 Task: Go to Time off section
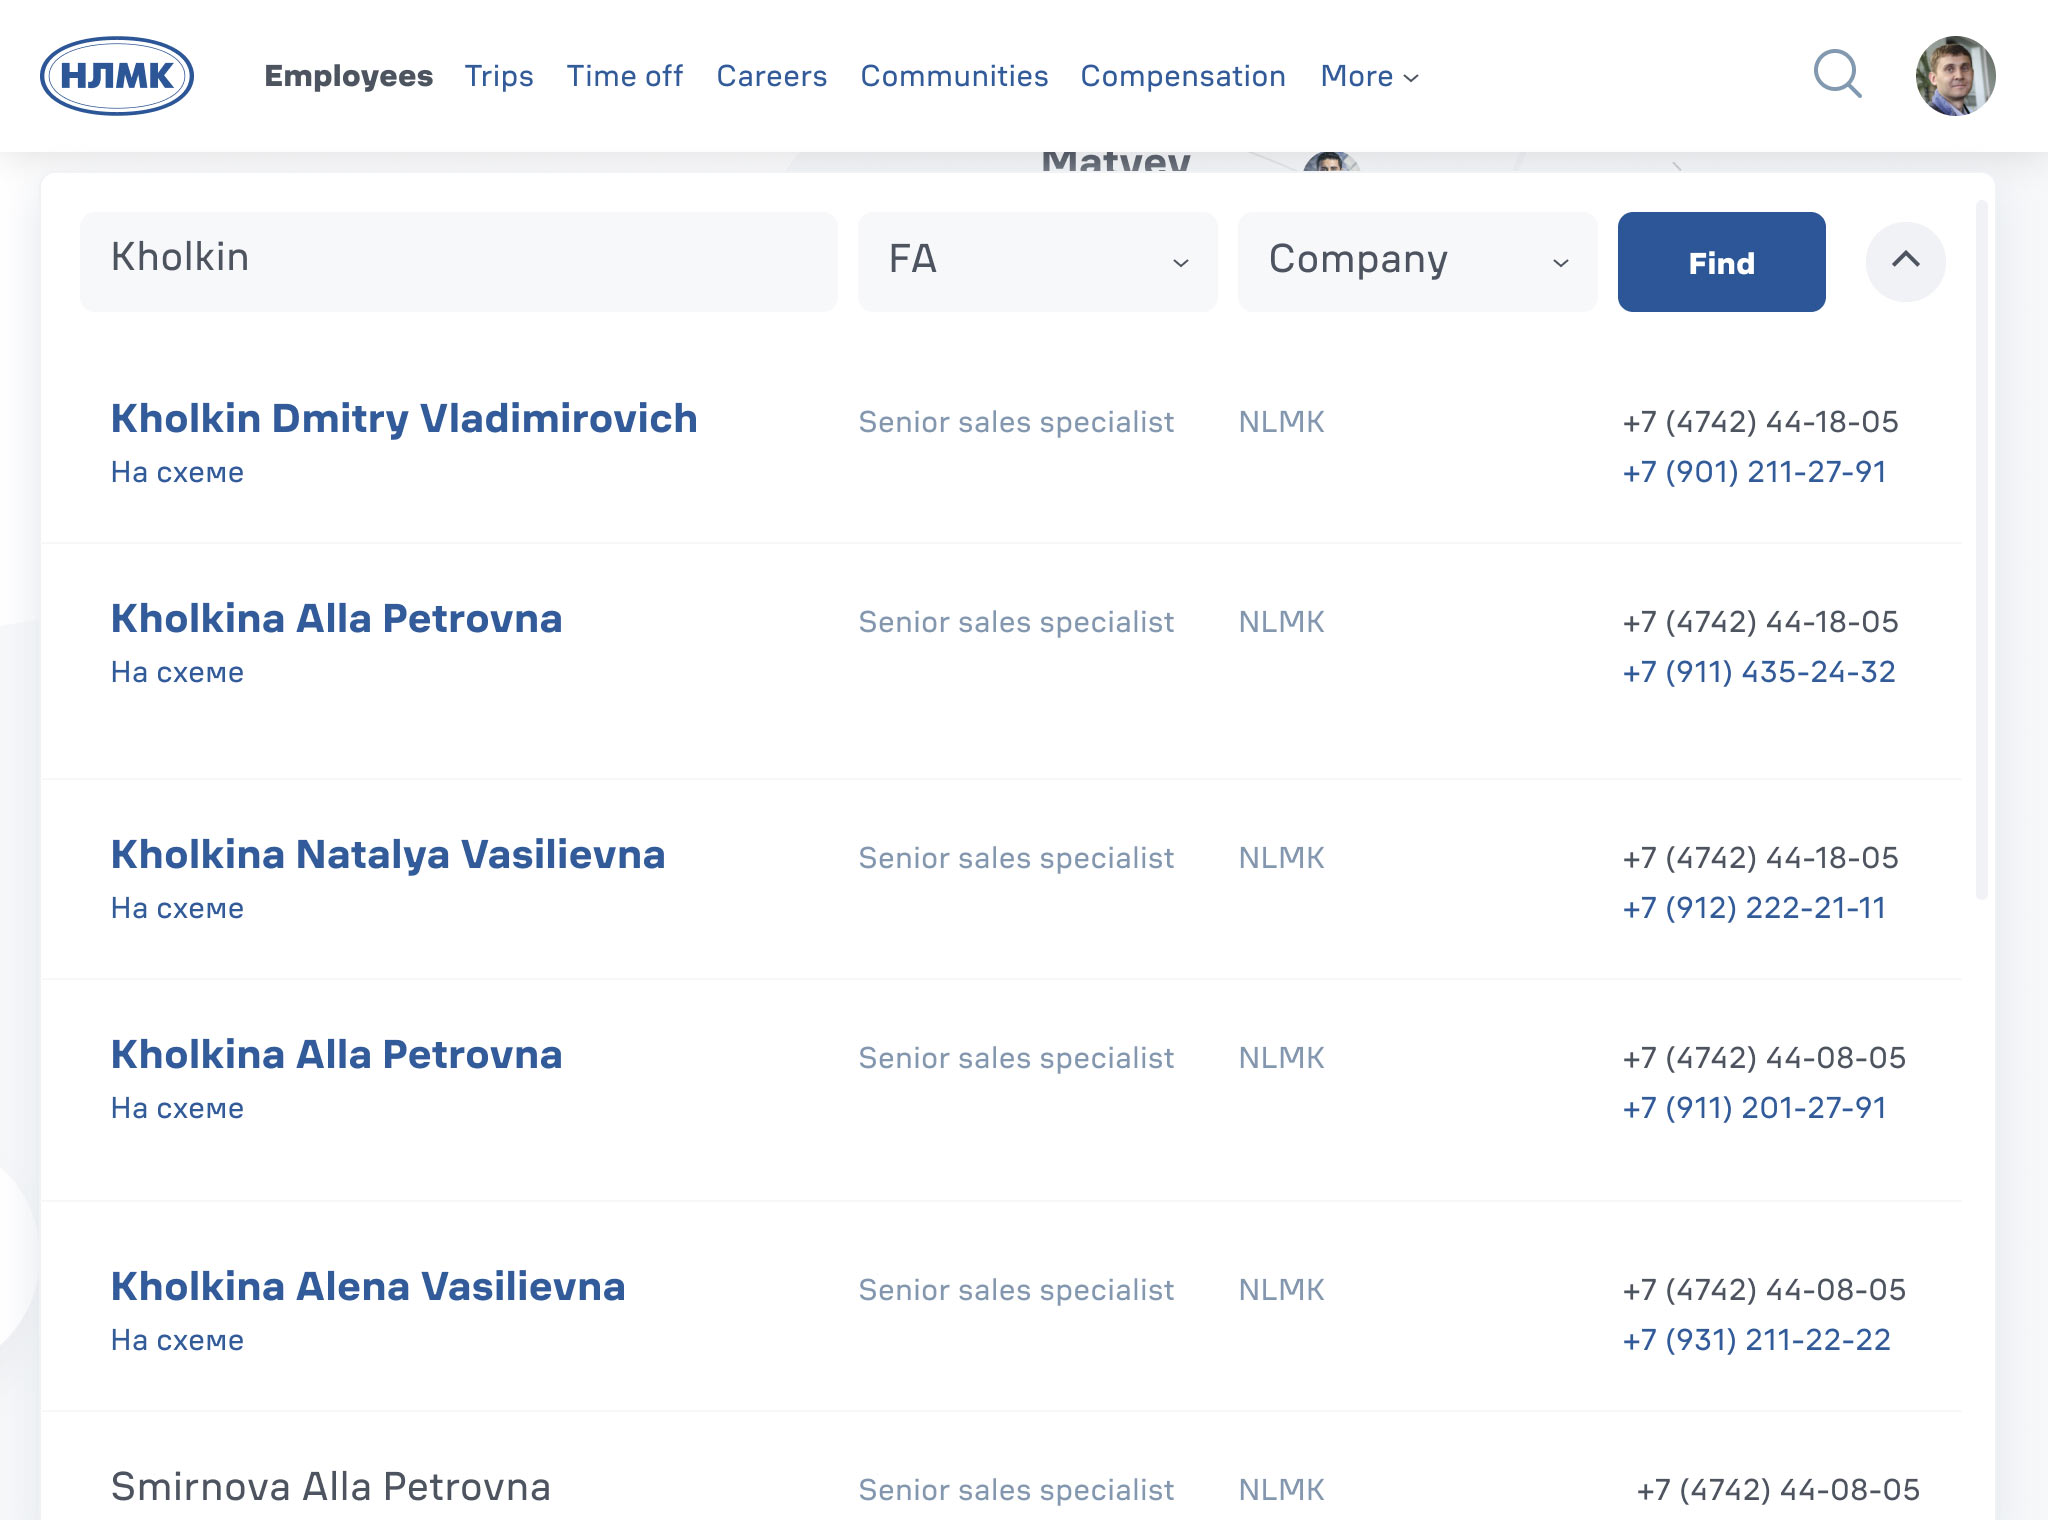tap(625, 76)
